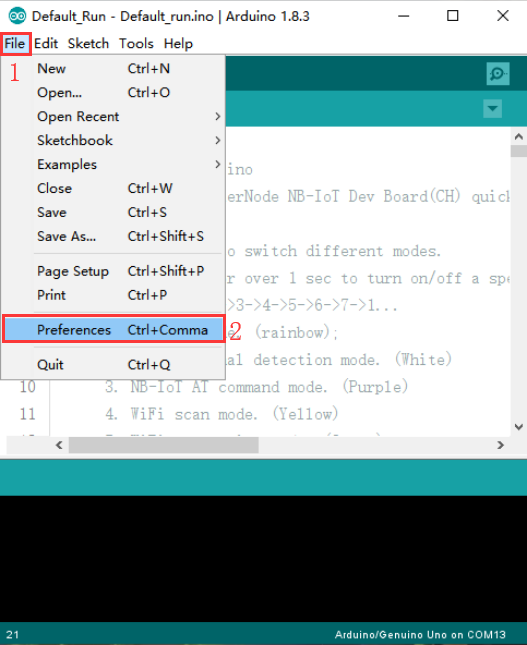
Task: Open the Sketch menu
Action: 88,44
